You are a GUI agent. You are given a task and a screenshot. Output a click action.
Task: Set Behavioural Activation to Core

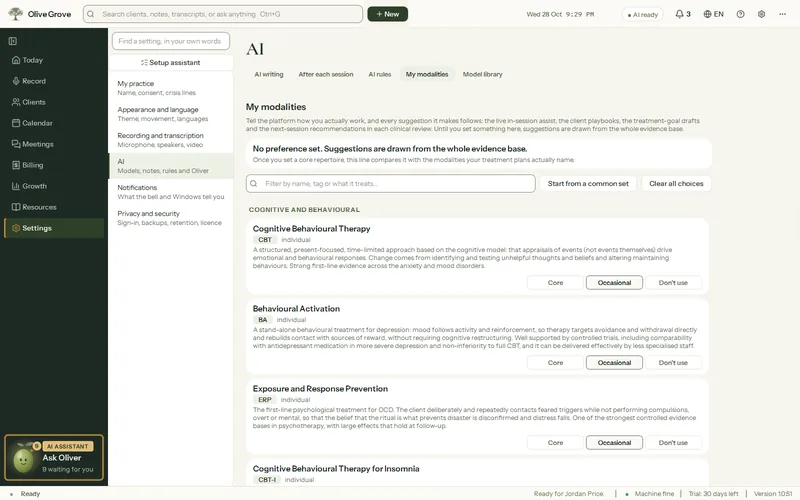click(555, 363)
